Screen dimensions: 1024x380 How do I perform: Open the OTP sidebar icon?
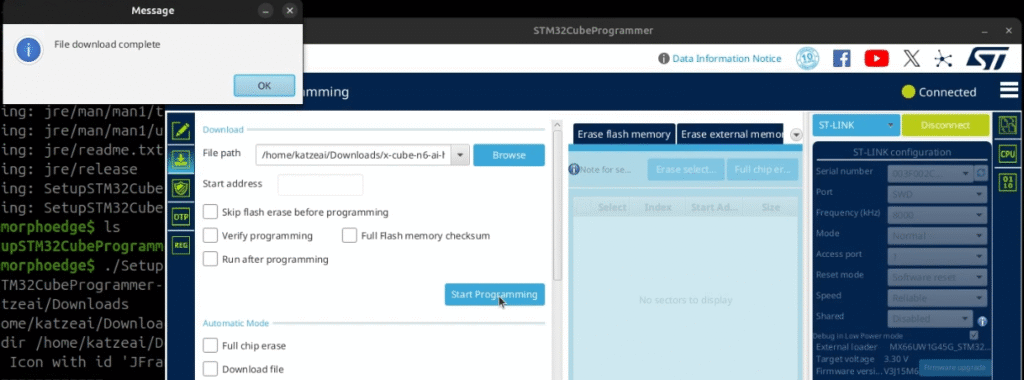(x=181, y=217)
